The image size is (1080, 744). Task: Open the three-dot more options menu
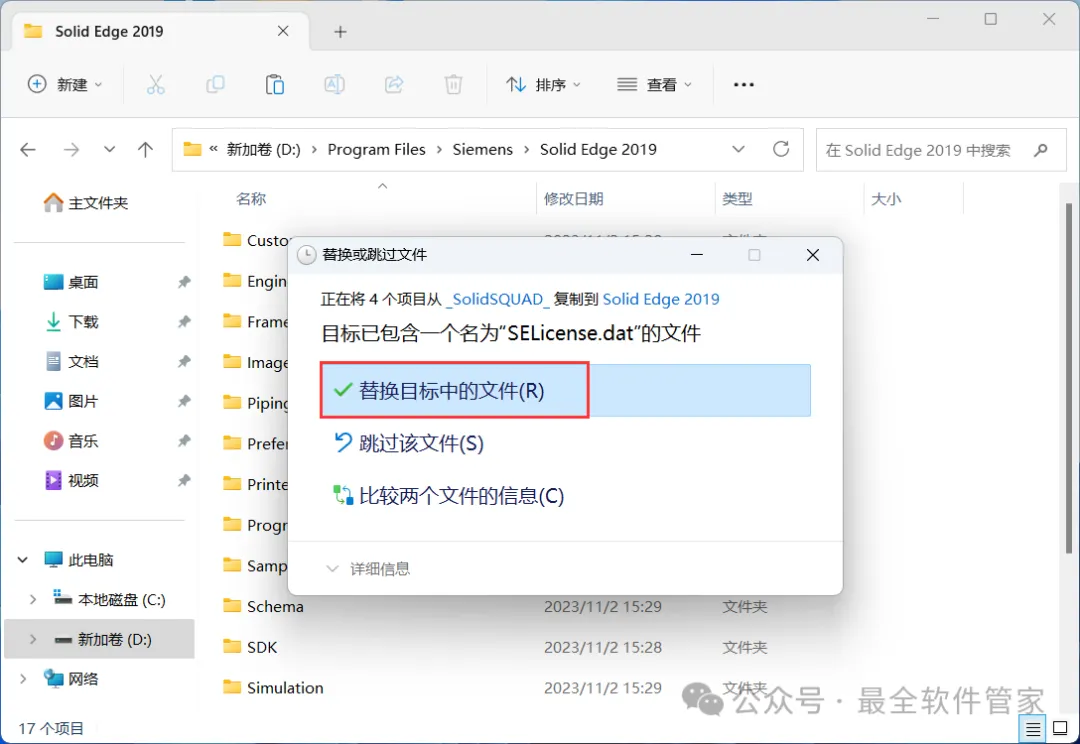click(744, 85)
